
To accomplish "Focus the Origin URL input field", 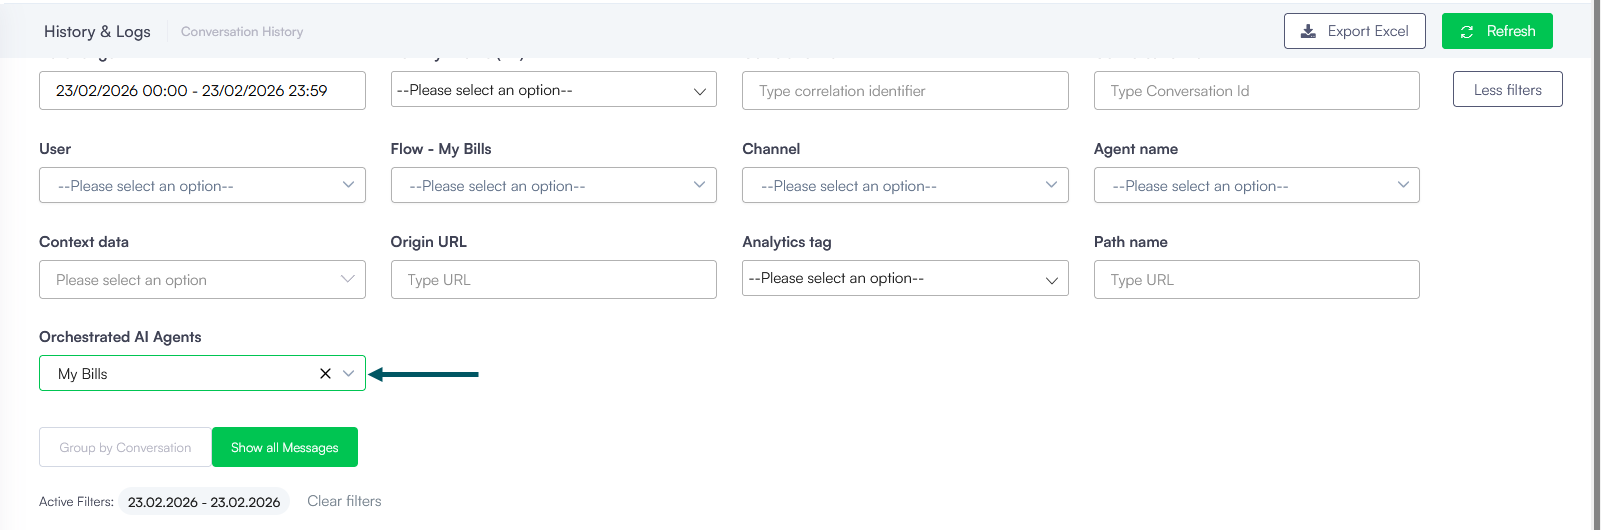I will (553, 280).
